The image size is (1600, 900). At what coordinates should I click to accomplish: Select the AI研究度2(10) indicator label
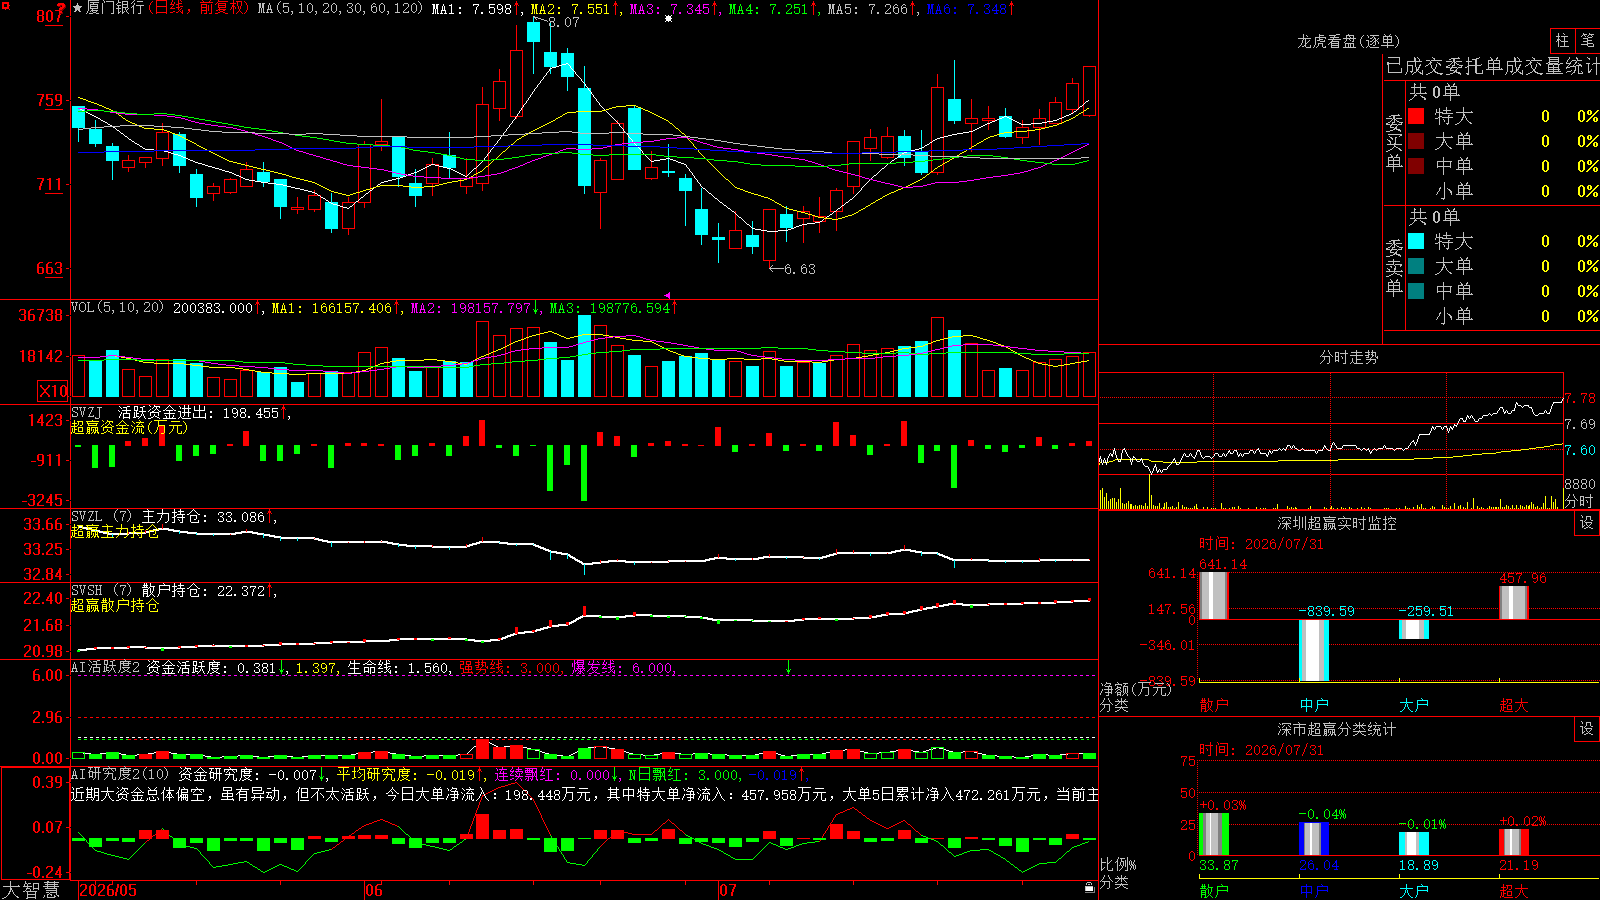(x=120, y=774)
